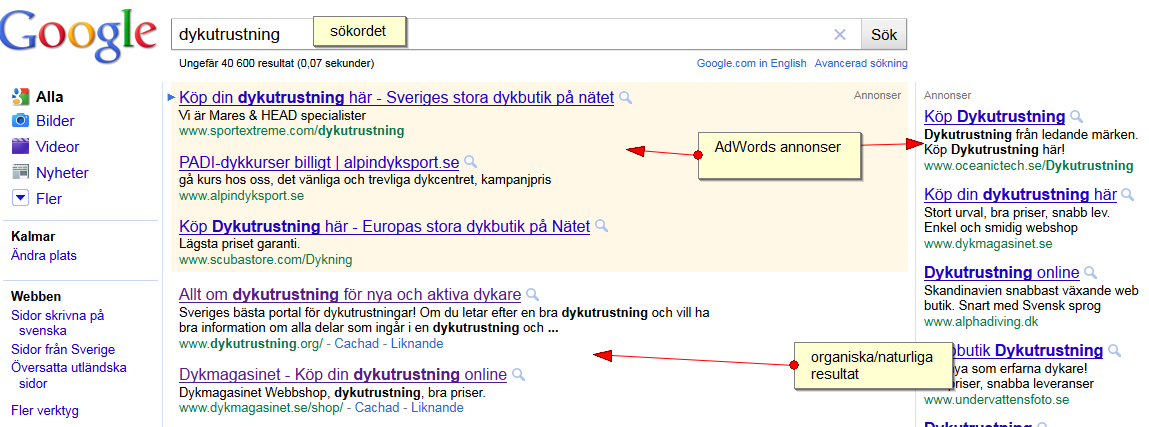Select the Bilder camera icon
1149x427 pixels.
tap(21, 121)
